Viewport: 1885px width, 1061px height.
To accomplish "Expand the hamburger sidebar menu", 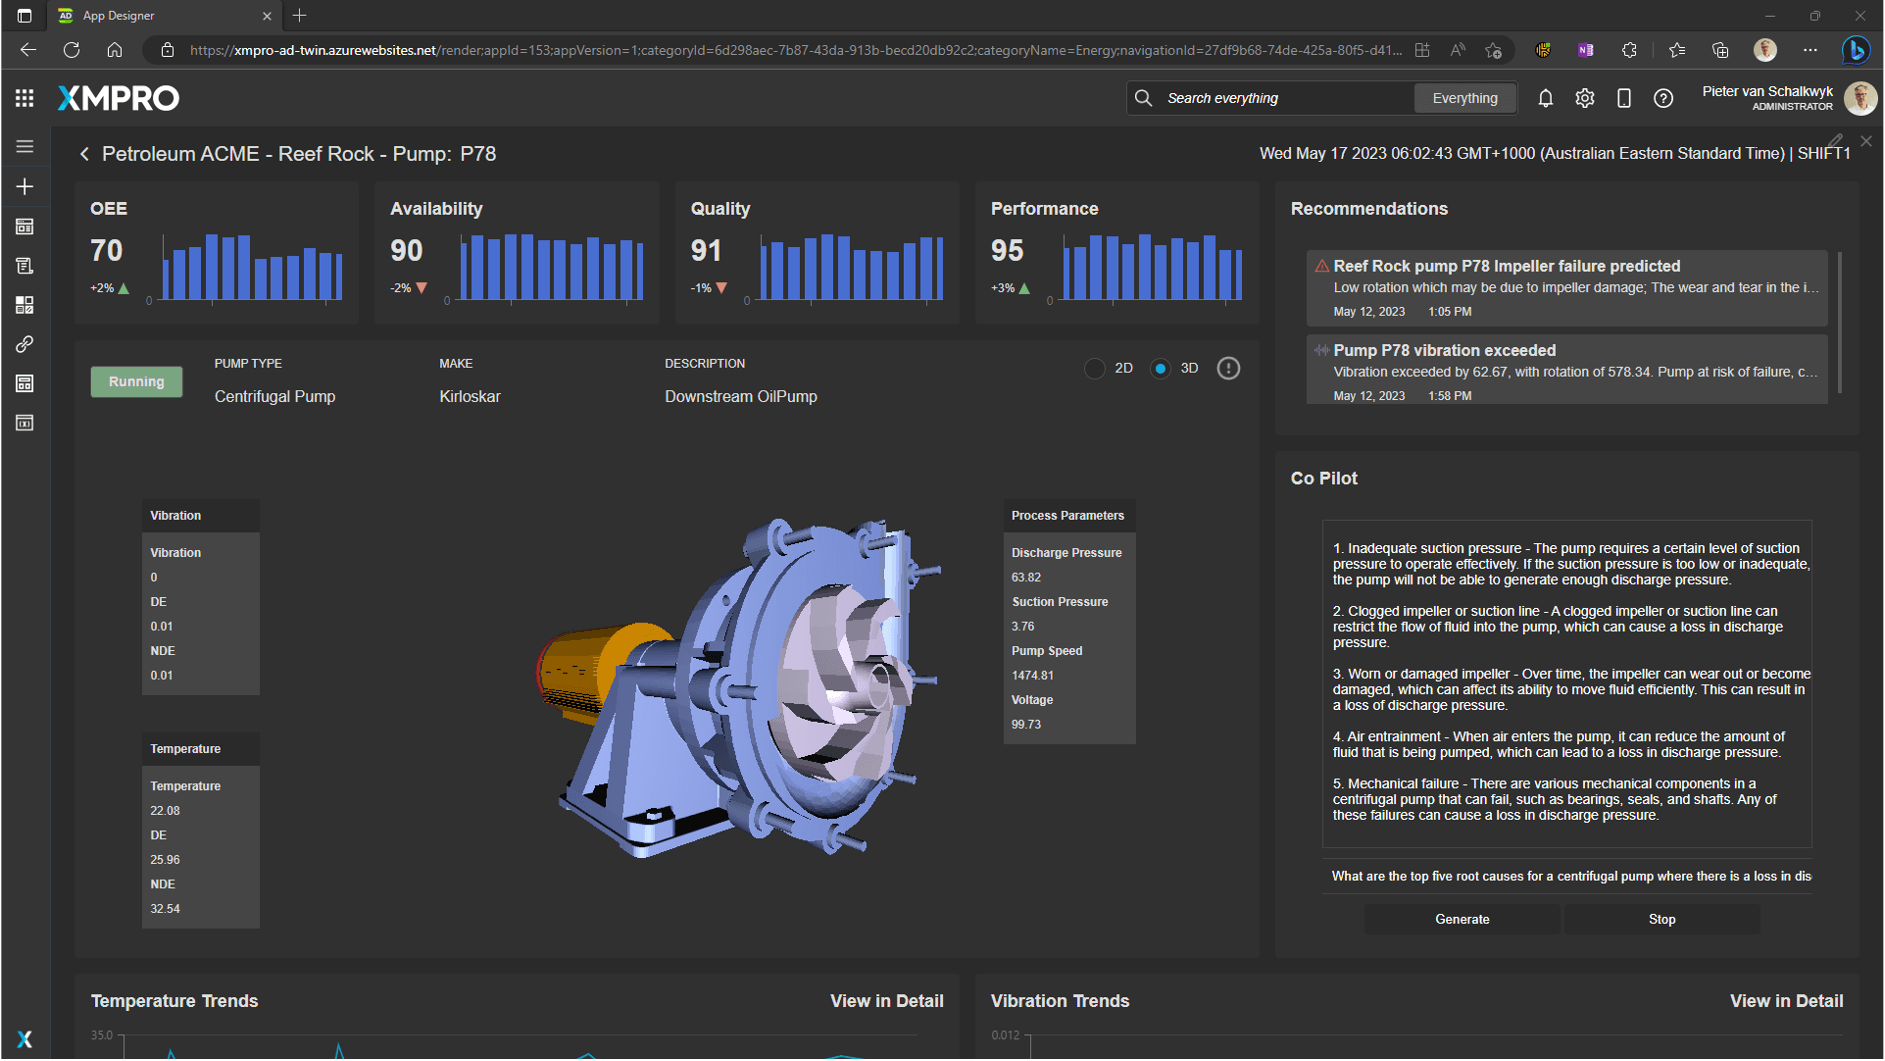I will (x=24, y=146).
